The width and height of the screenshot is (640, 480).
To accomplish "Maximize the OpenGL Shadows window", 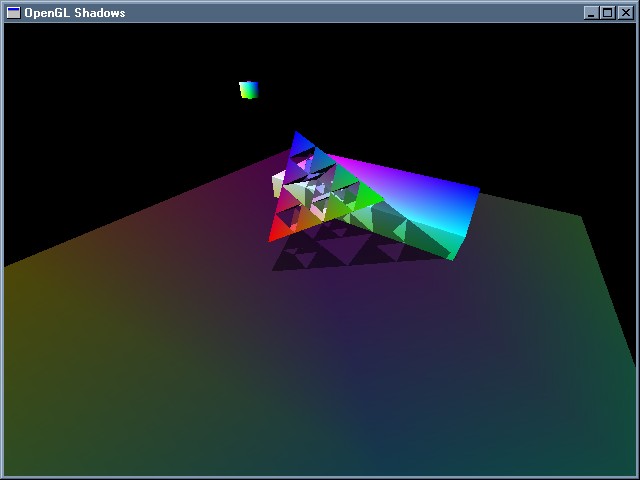I will 607,13.
